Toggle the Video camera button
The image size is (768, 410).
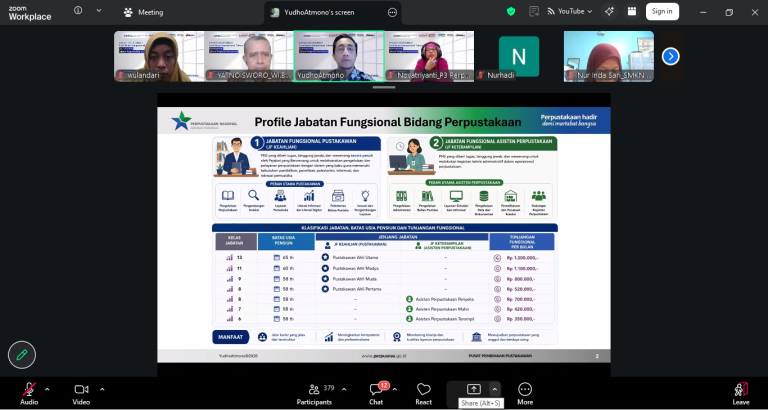(x=81, y=394)
